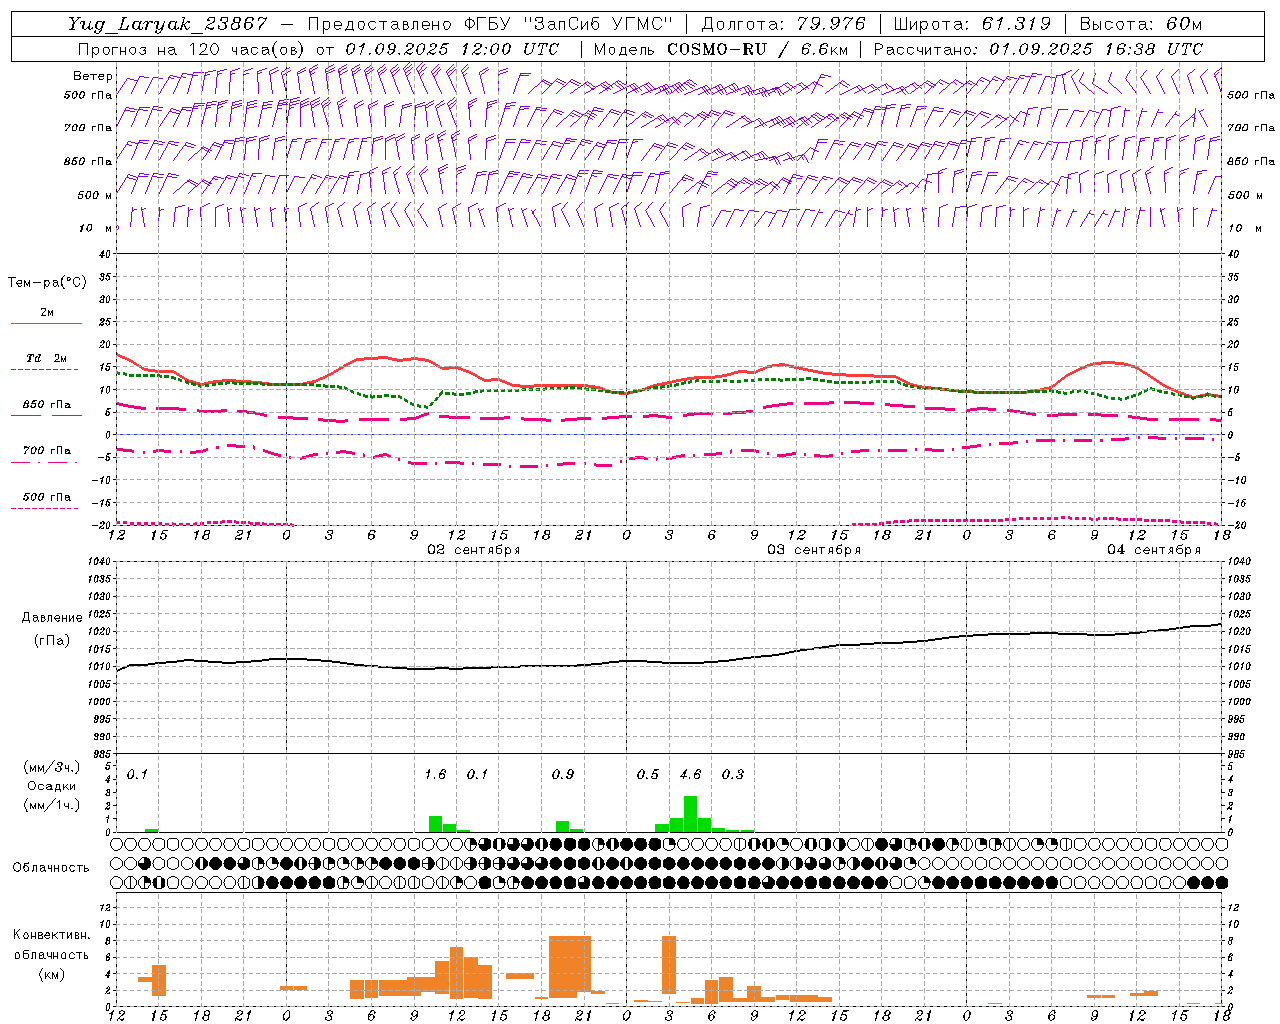
Task: Click the '(мм/3ч.)' precipitation unit label
Action: click(x=52, y=767)
